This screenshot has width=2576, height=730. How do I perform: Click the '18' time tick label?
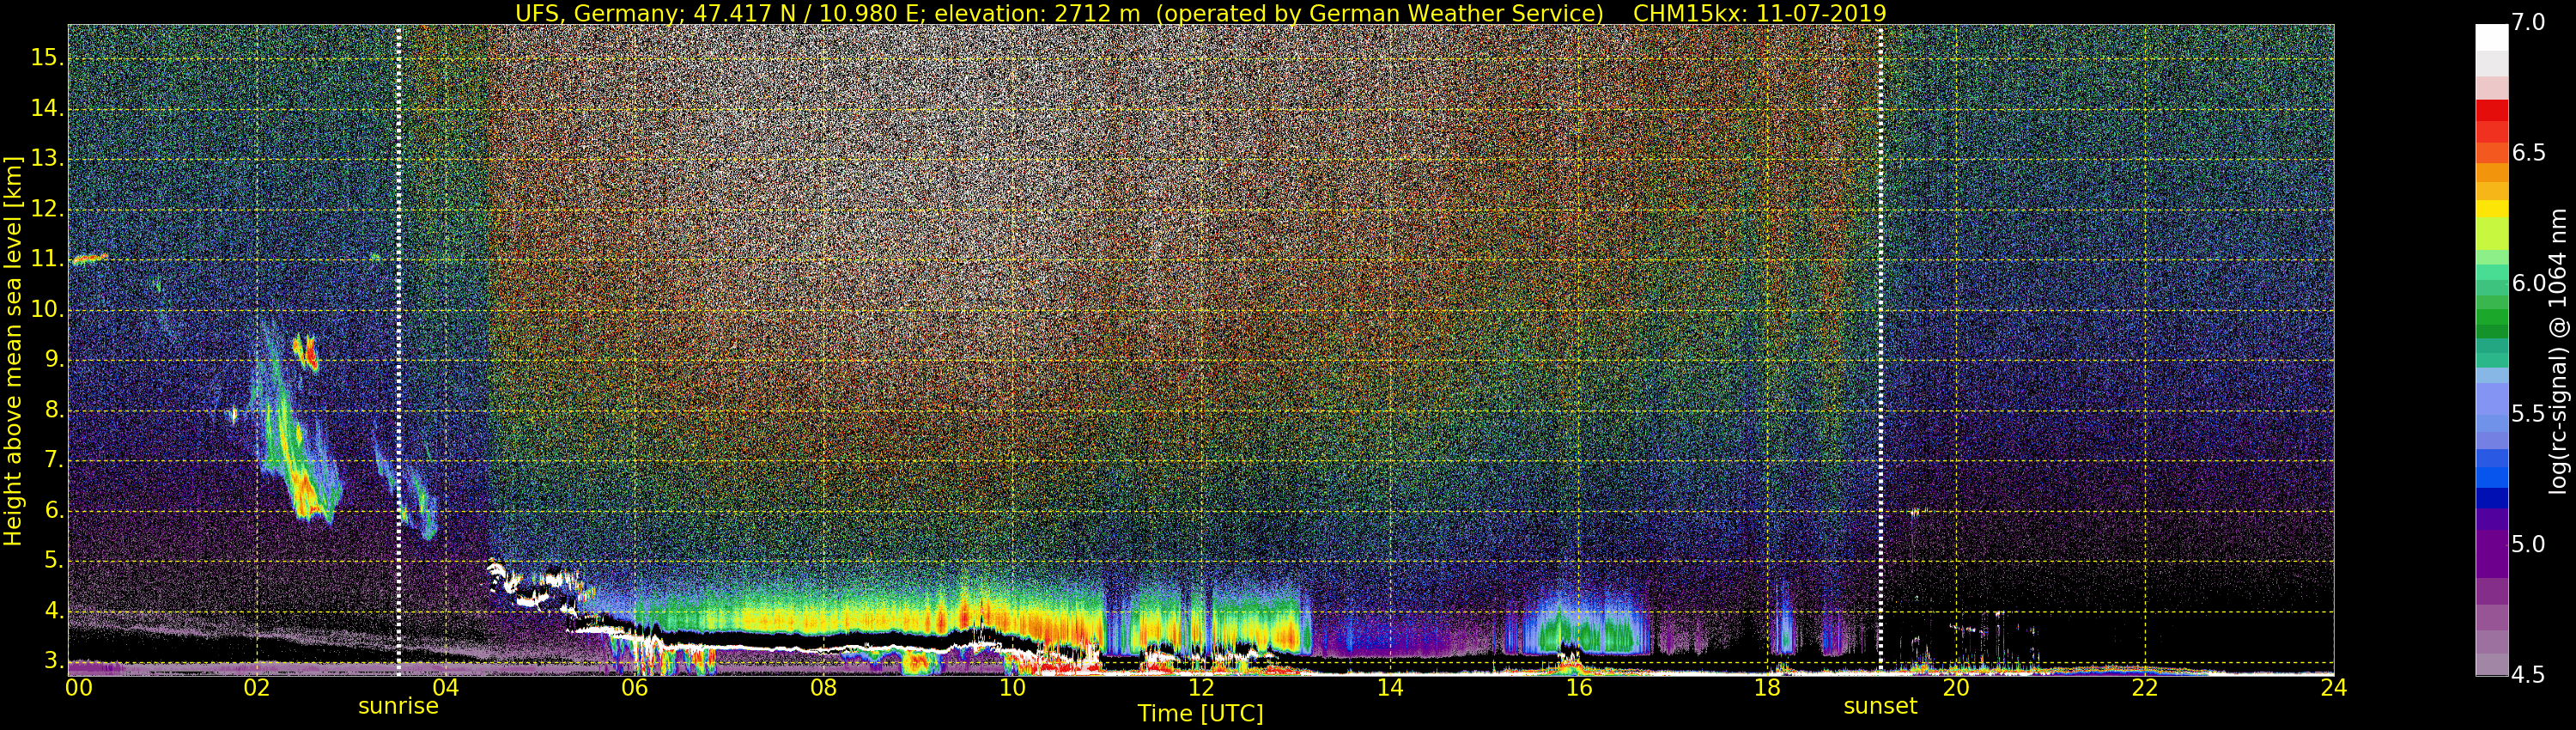tap(1767, 688)
